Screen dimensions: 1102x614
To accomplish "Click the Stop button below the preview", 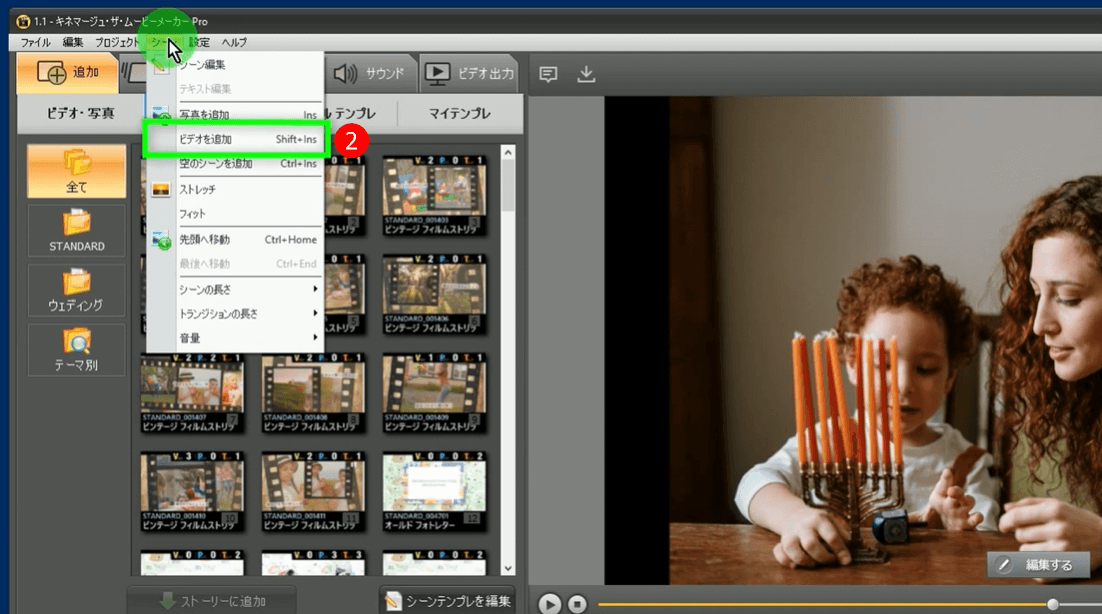I will [x=577, y=604].
